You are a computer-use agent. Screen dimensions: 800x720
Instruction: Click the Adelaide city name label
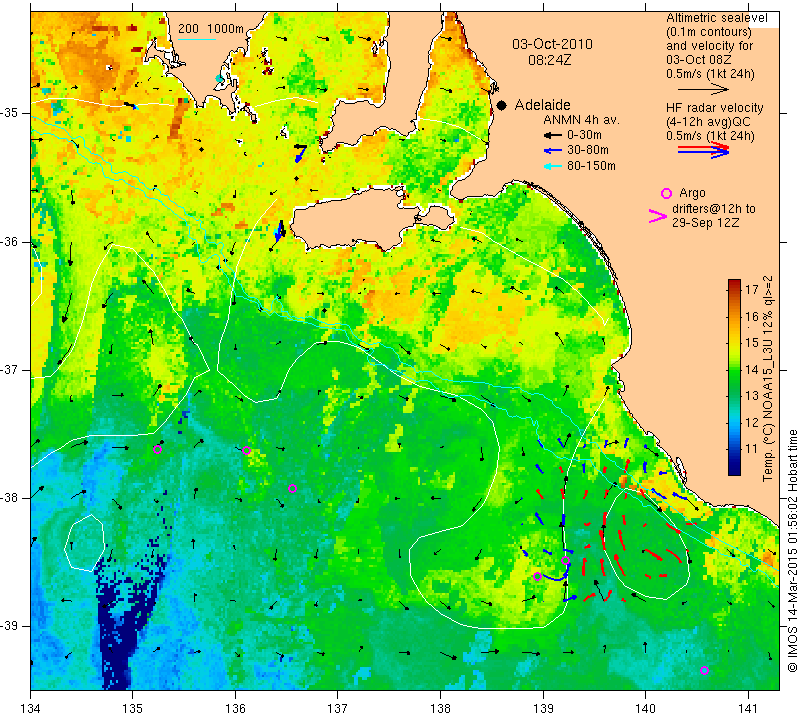(x=542, y=105)
